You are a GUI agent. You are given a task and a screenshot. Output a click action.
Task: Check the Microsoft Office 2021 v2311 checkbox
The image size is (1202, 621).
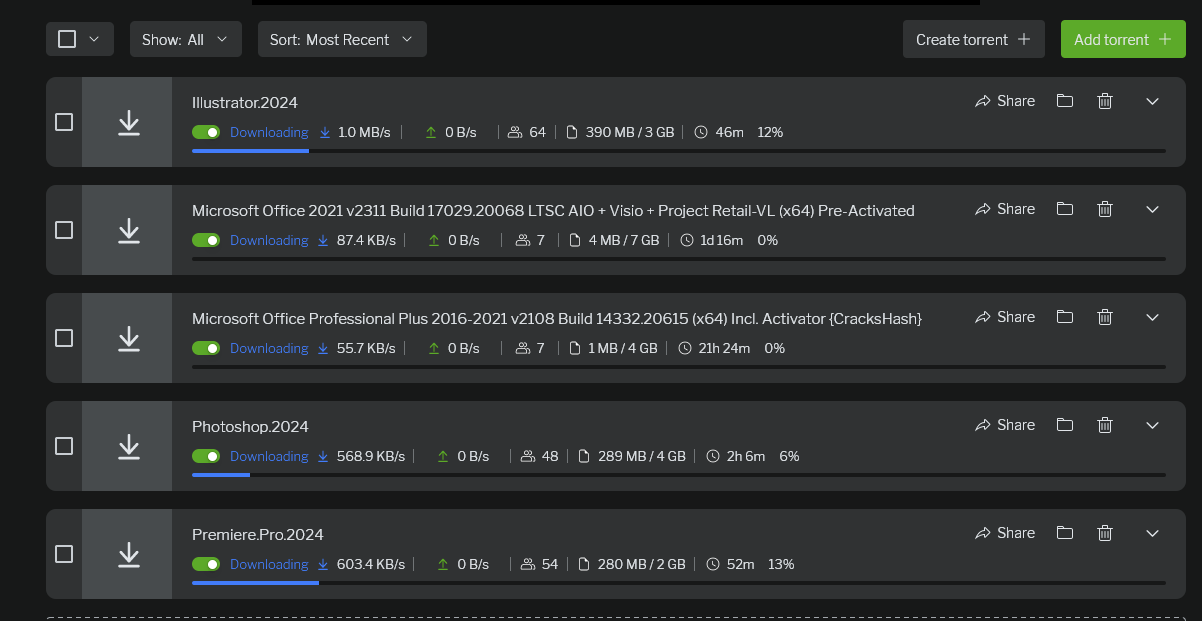pyautogui.click(x=64, y=230)
